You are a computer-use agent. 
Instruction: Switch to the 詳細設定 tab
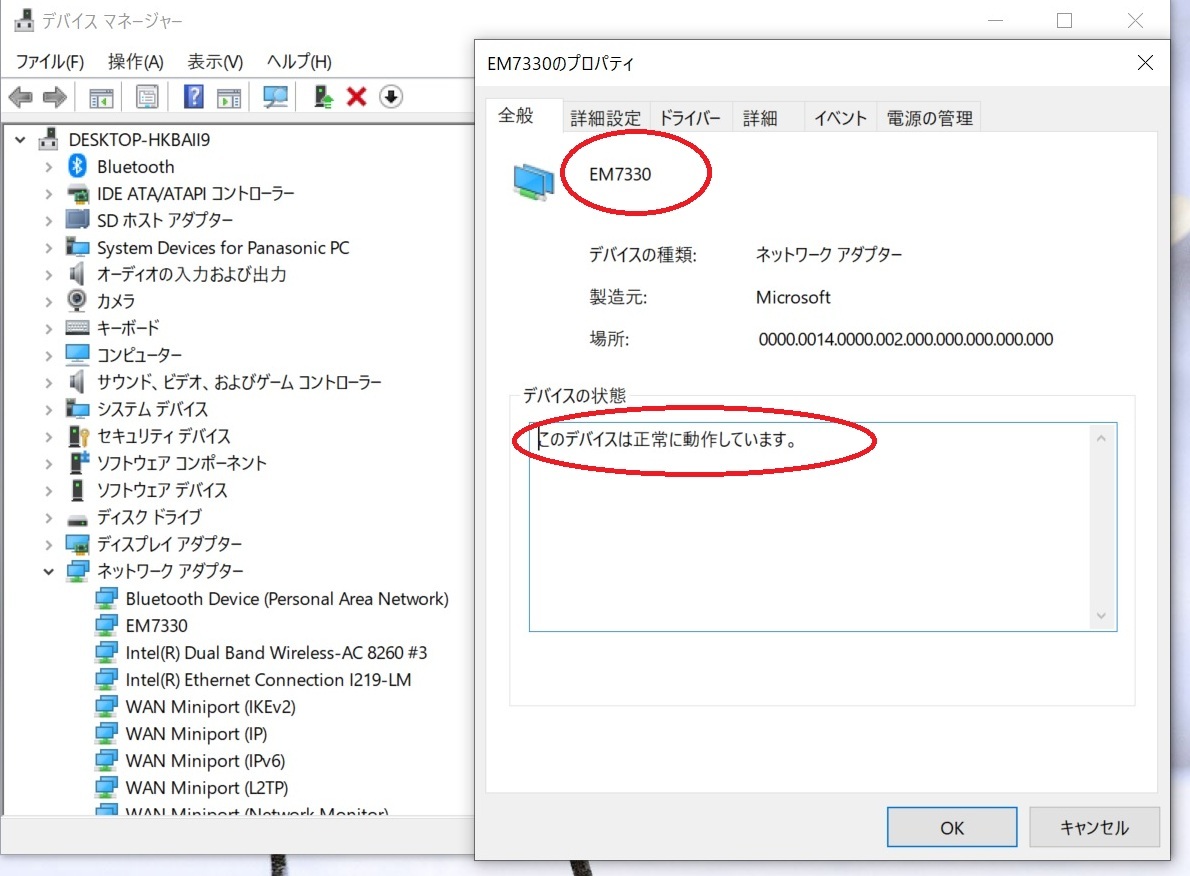pos(605,118)
